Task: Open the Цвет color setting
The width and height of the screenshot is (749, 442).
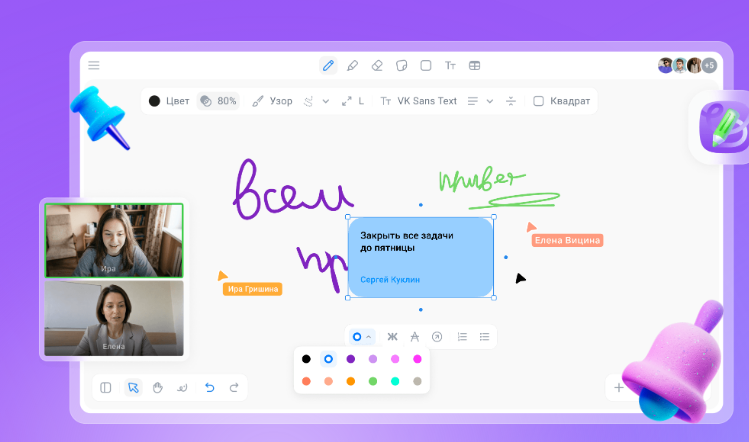Action: 169,101
